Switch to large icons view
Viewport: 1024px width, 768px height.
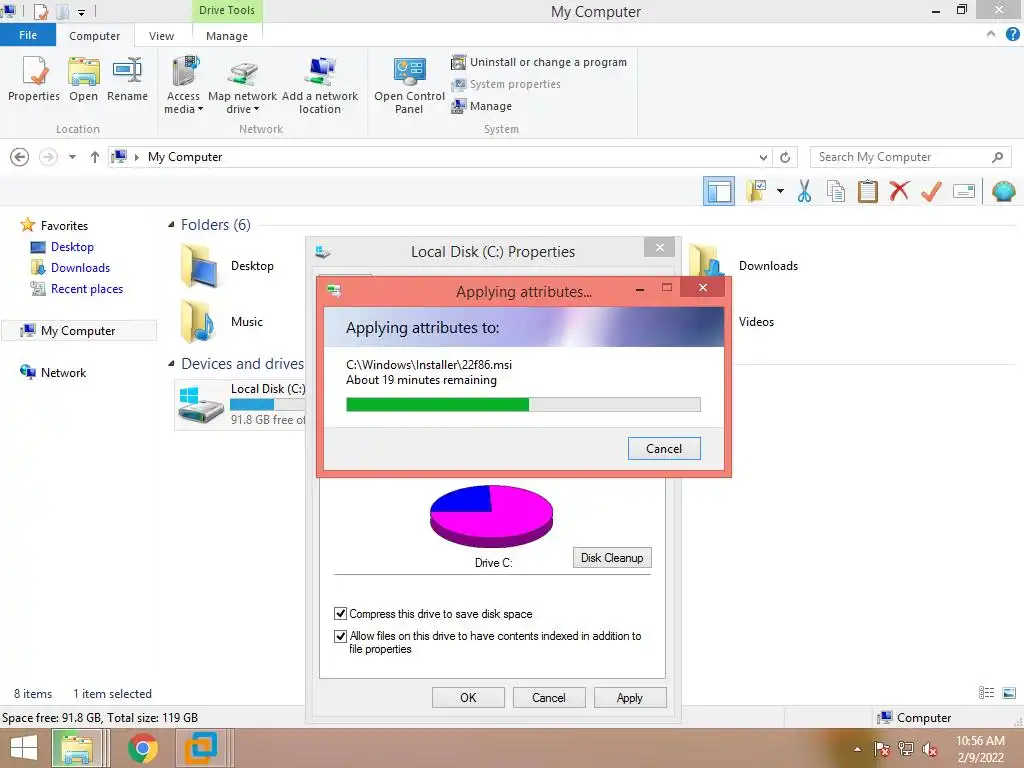[1009, 693]
